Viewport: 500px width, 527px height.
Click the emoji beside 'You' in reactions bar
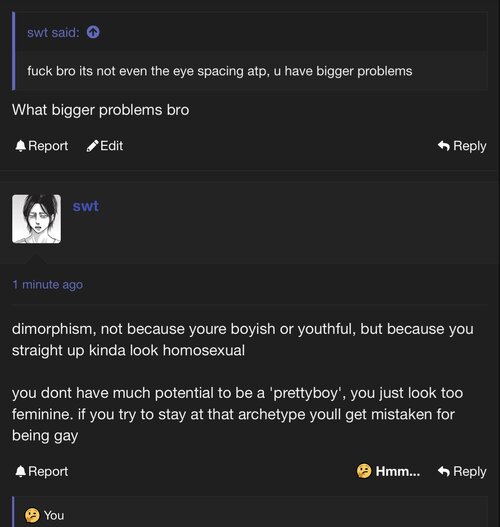pos(32,515)
